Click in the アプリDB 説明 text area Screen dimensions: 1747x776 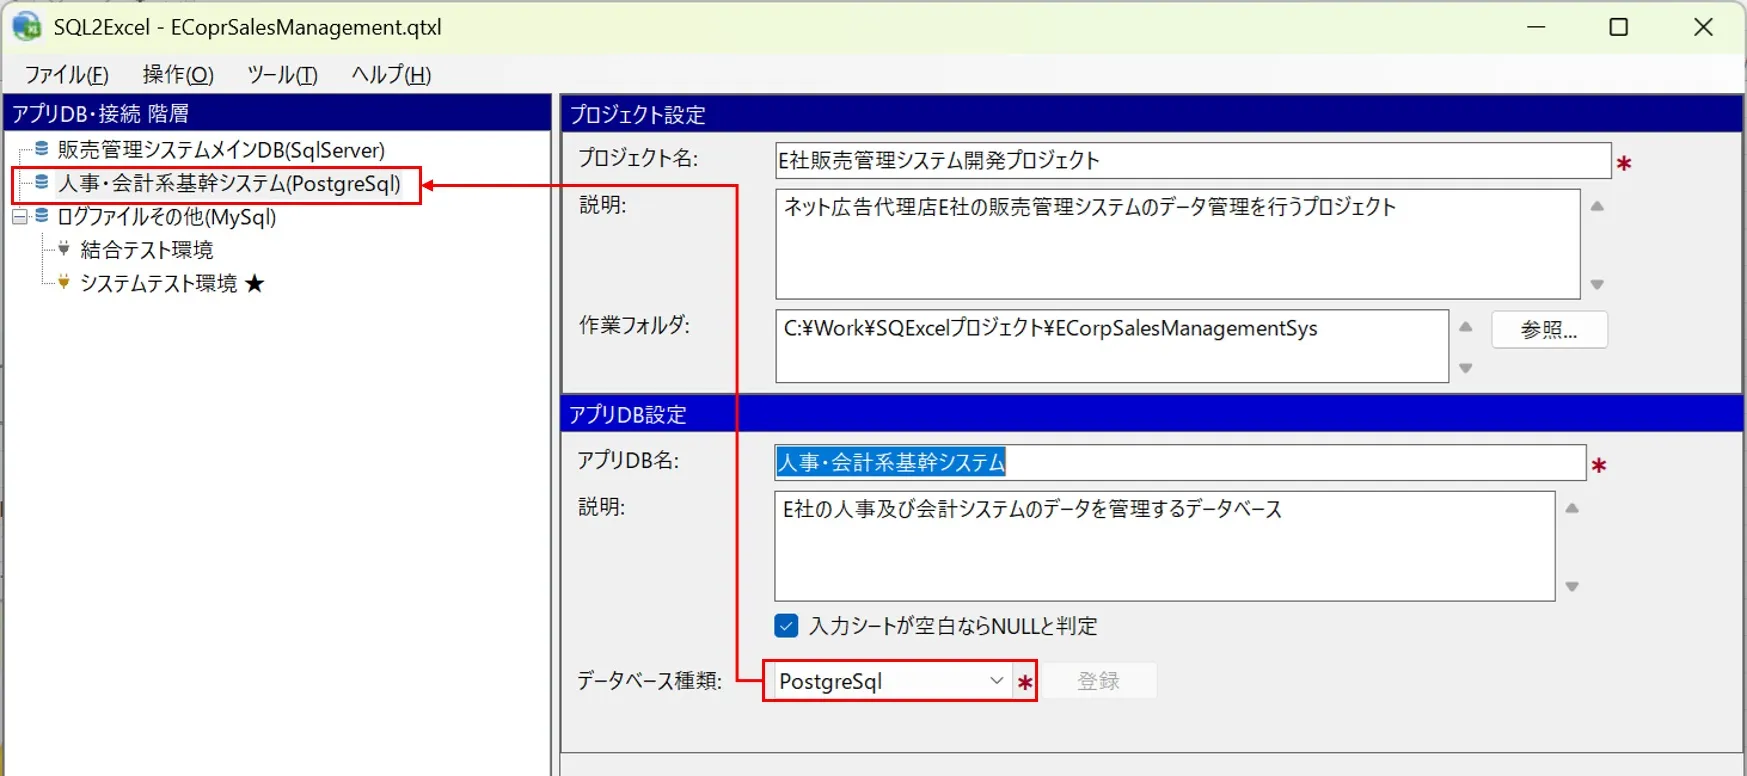1164,546
